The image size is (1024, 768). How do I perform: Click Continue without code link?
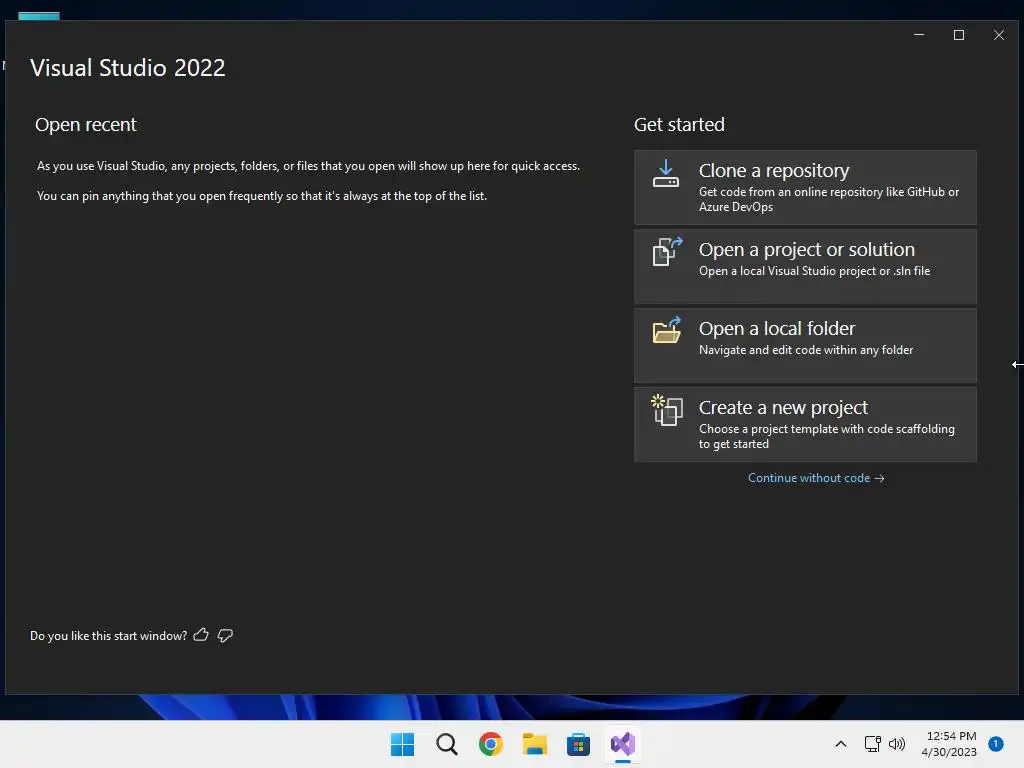pos(816,478)
